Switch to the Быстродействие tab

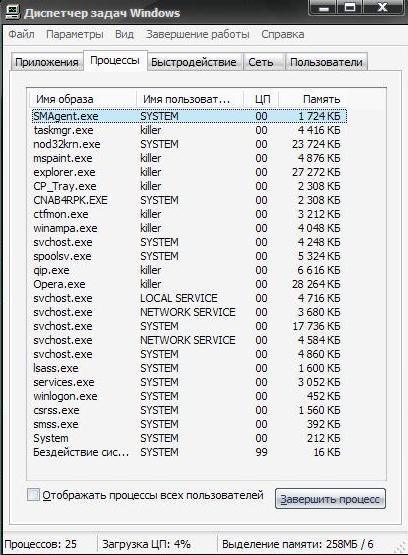194,62
